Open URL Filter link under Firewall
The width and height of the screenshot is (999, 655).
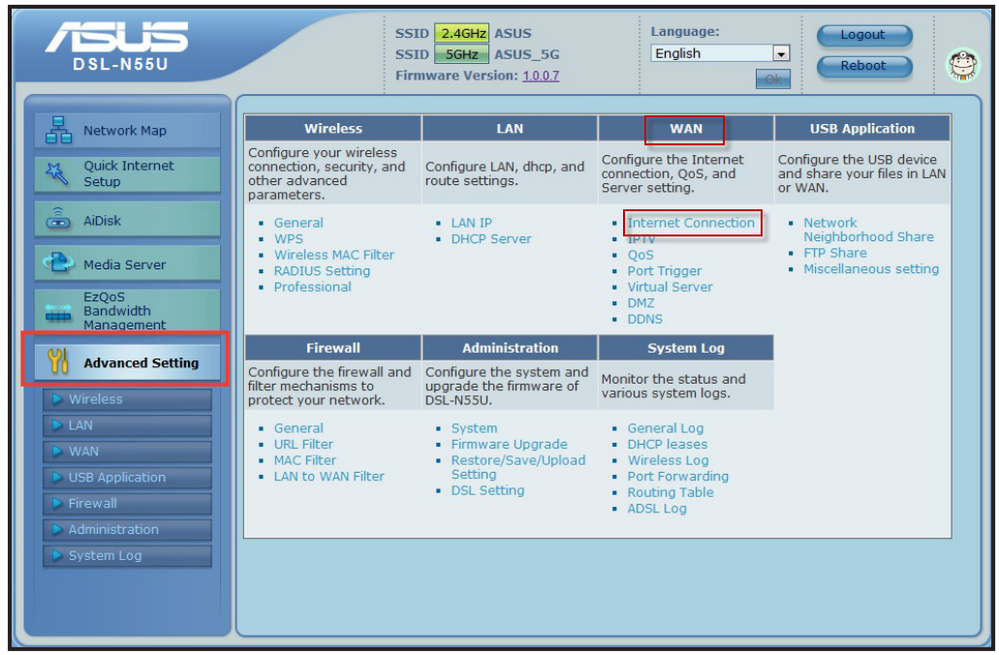pos(303,444)
